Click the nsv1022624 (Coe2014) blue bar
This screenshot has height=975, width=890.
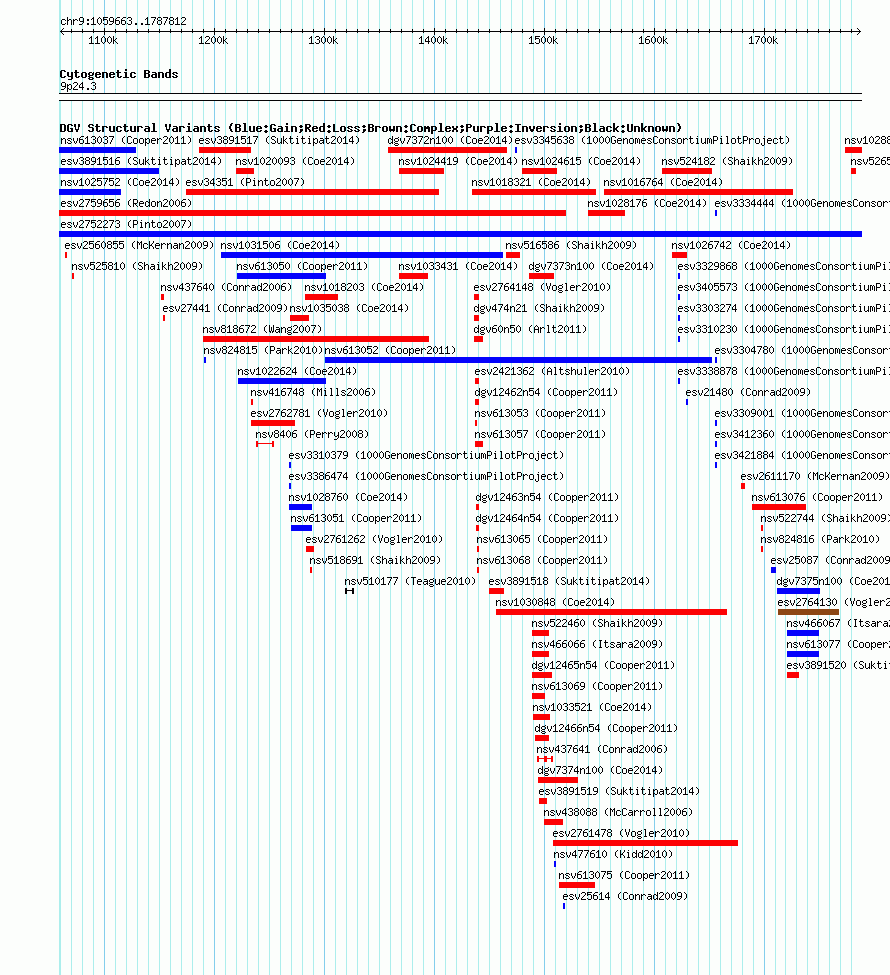point(281,381)
